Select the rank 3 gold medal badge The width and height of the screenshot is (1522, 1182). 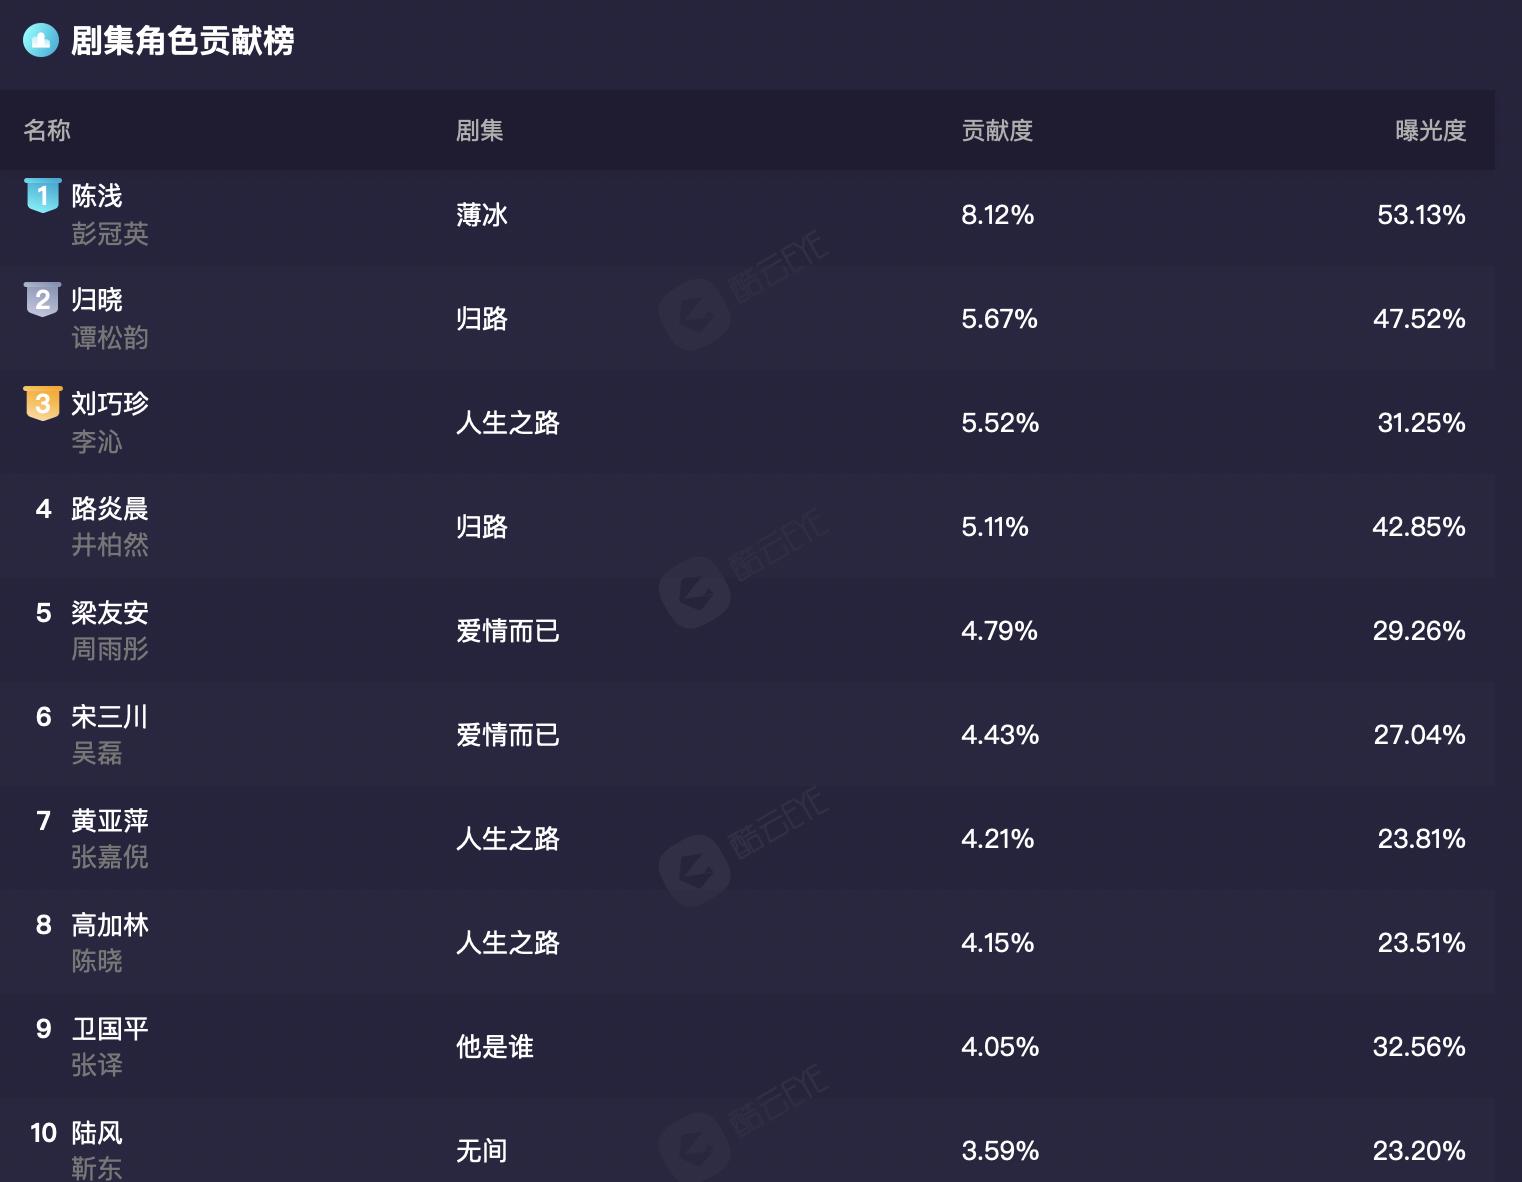tap(42, 404)
